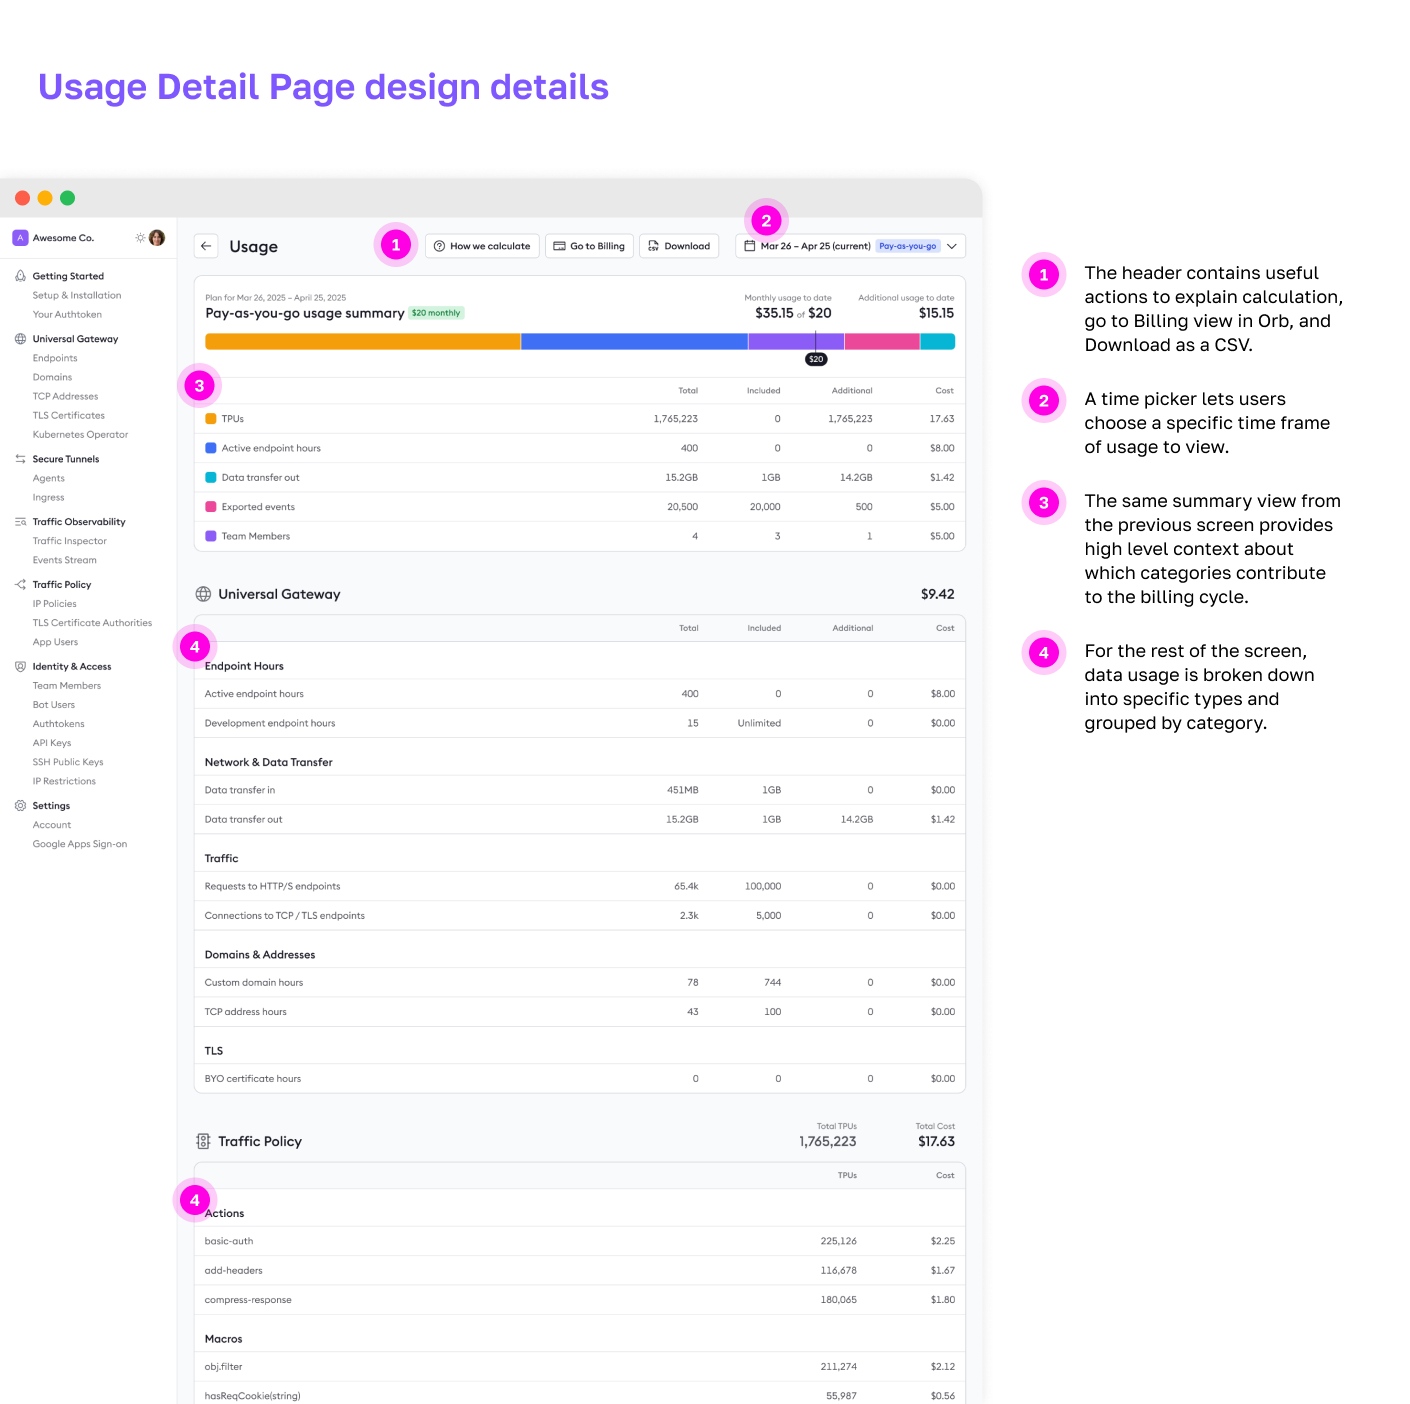Click the $20 marker on usage bar

(816, 359)
